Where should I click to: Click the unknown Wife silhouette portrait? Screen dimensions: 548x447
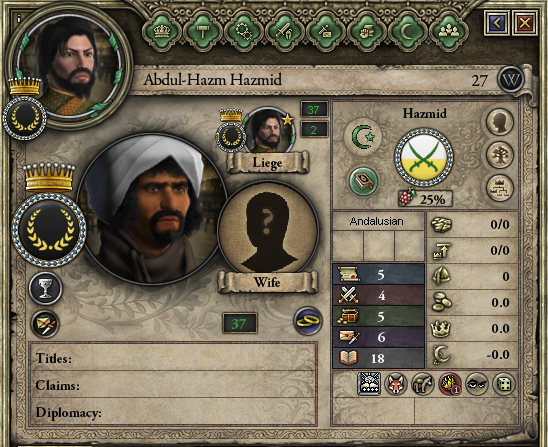[x=268, y=231]
